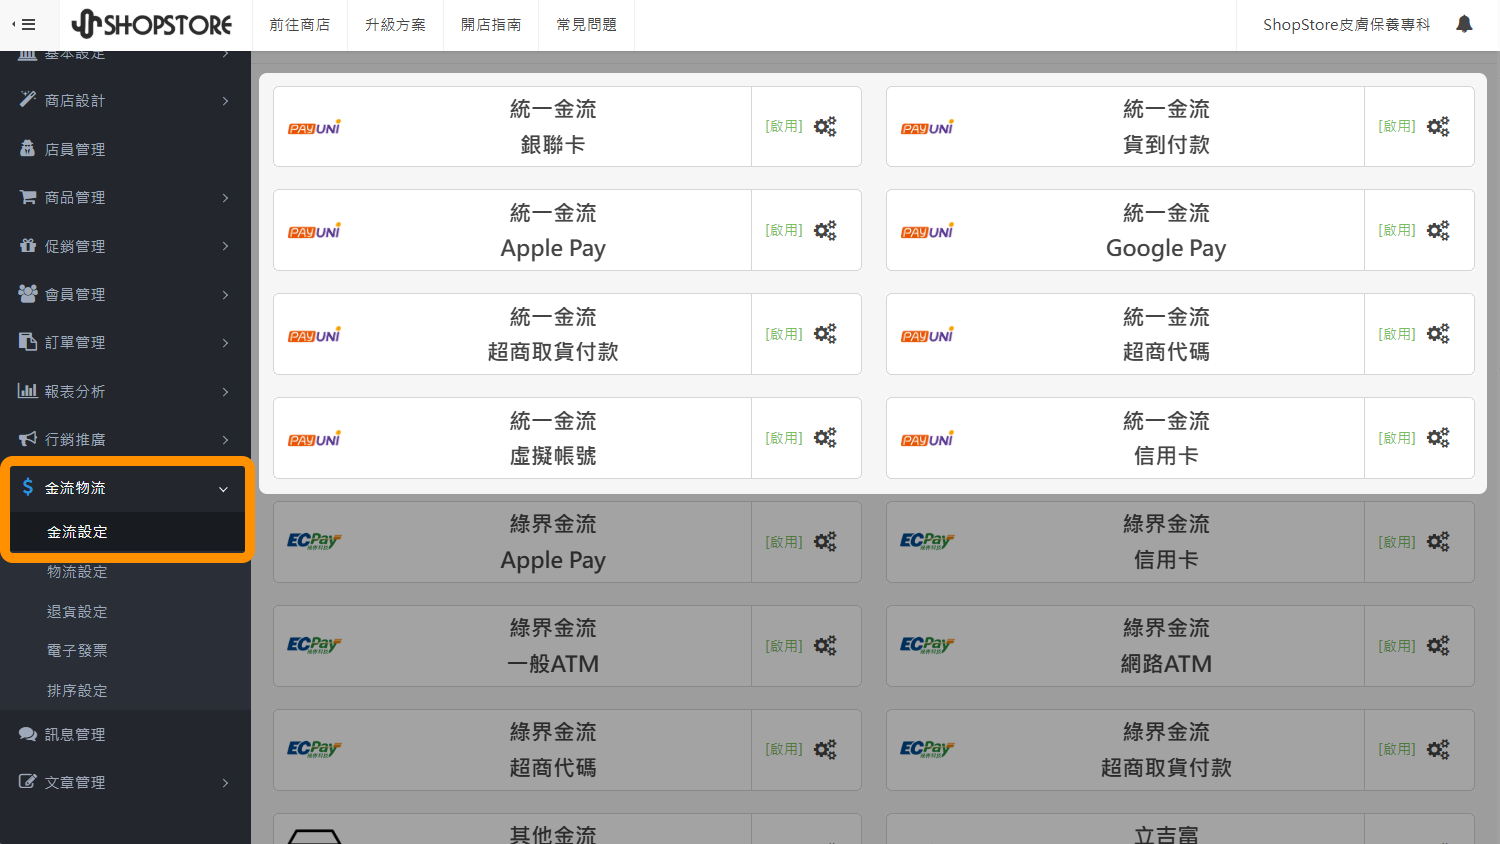Screen dimensions: 1500x844
Task: Expand the 商品管理 sidebar menu
Action: (x=125, y=198)
